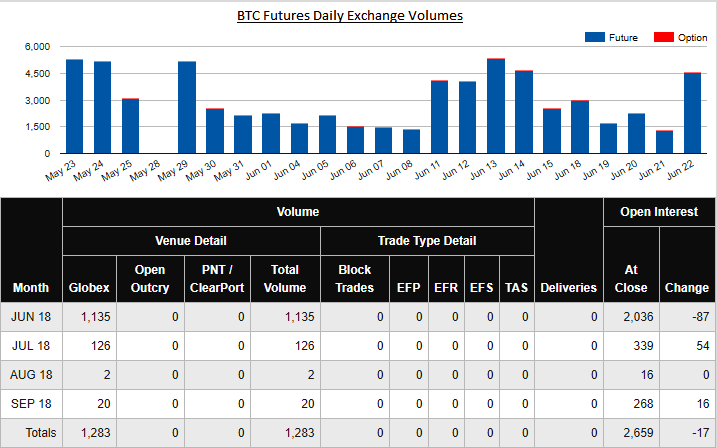Screen dimensions: 717x448
Task: Click the Globex column header
Action: coord(90,288)
